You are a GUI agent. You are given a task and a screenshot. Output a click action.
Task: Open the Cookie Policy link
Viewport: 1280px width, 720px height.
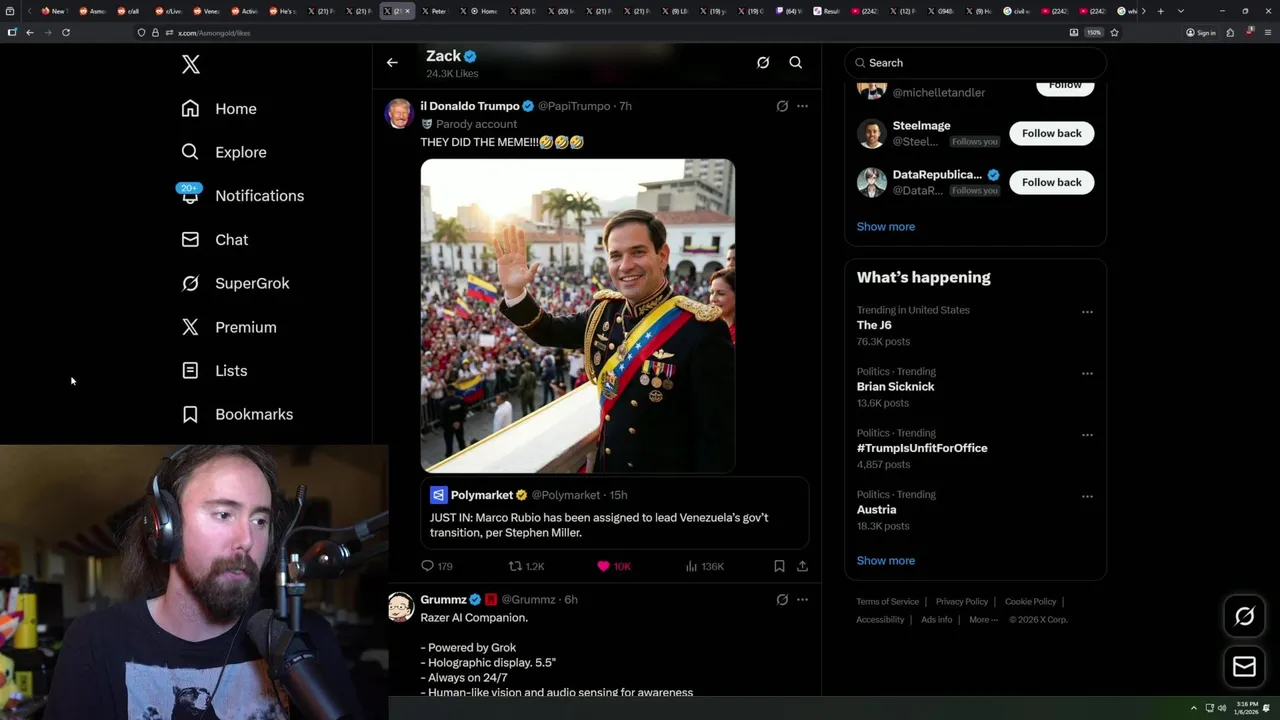[x=1030, y=602]
